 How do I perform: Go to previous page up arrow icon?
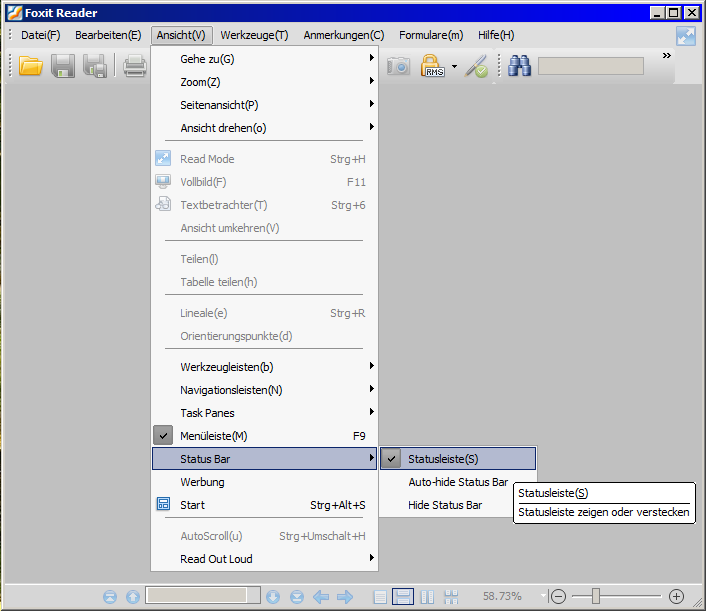tap(133, 597)
